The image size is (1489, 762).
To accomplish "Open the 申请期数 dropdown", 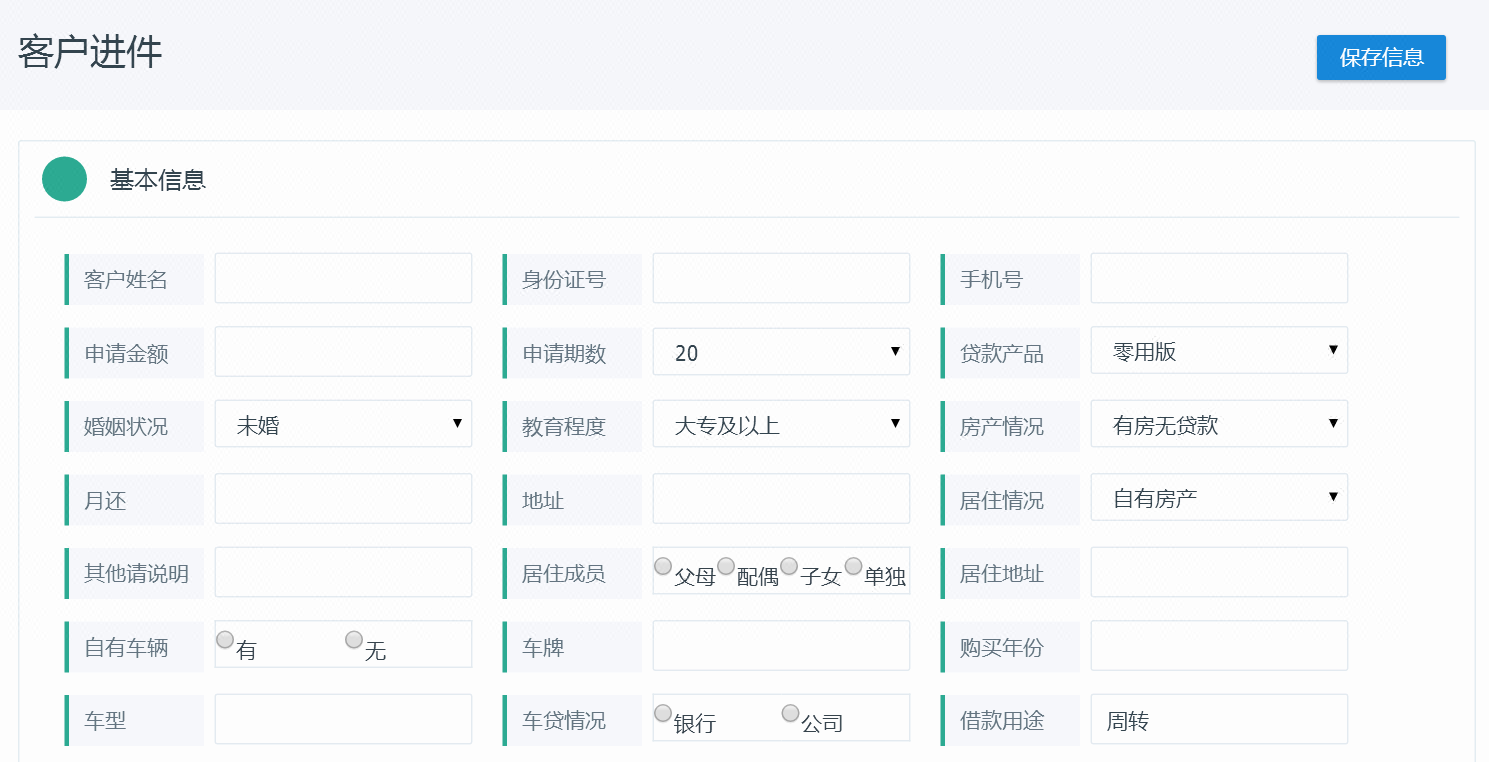I will coord(781,352).
